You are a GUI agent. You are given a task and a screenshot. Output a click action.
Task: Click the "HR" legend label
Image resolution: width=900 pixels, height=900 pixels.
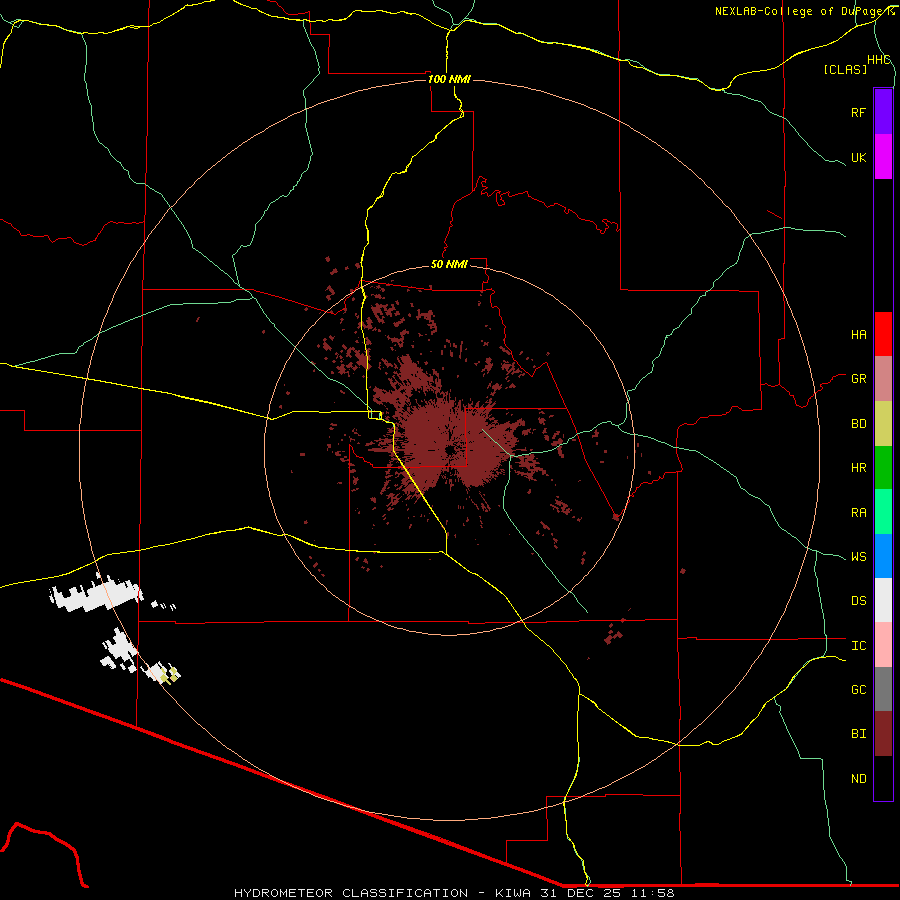[858, 468]
